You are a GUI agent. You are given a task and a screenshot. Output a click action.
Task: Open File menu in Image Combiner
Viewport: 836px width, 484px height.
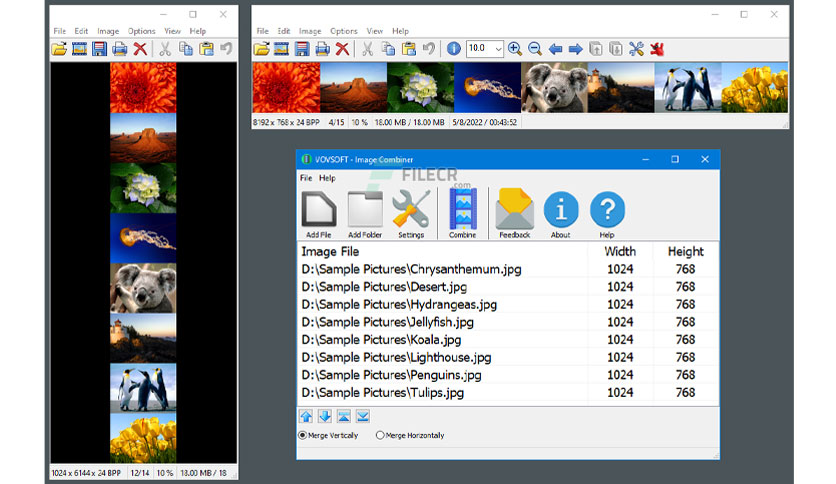pos(306,178)
